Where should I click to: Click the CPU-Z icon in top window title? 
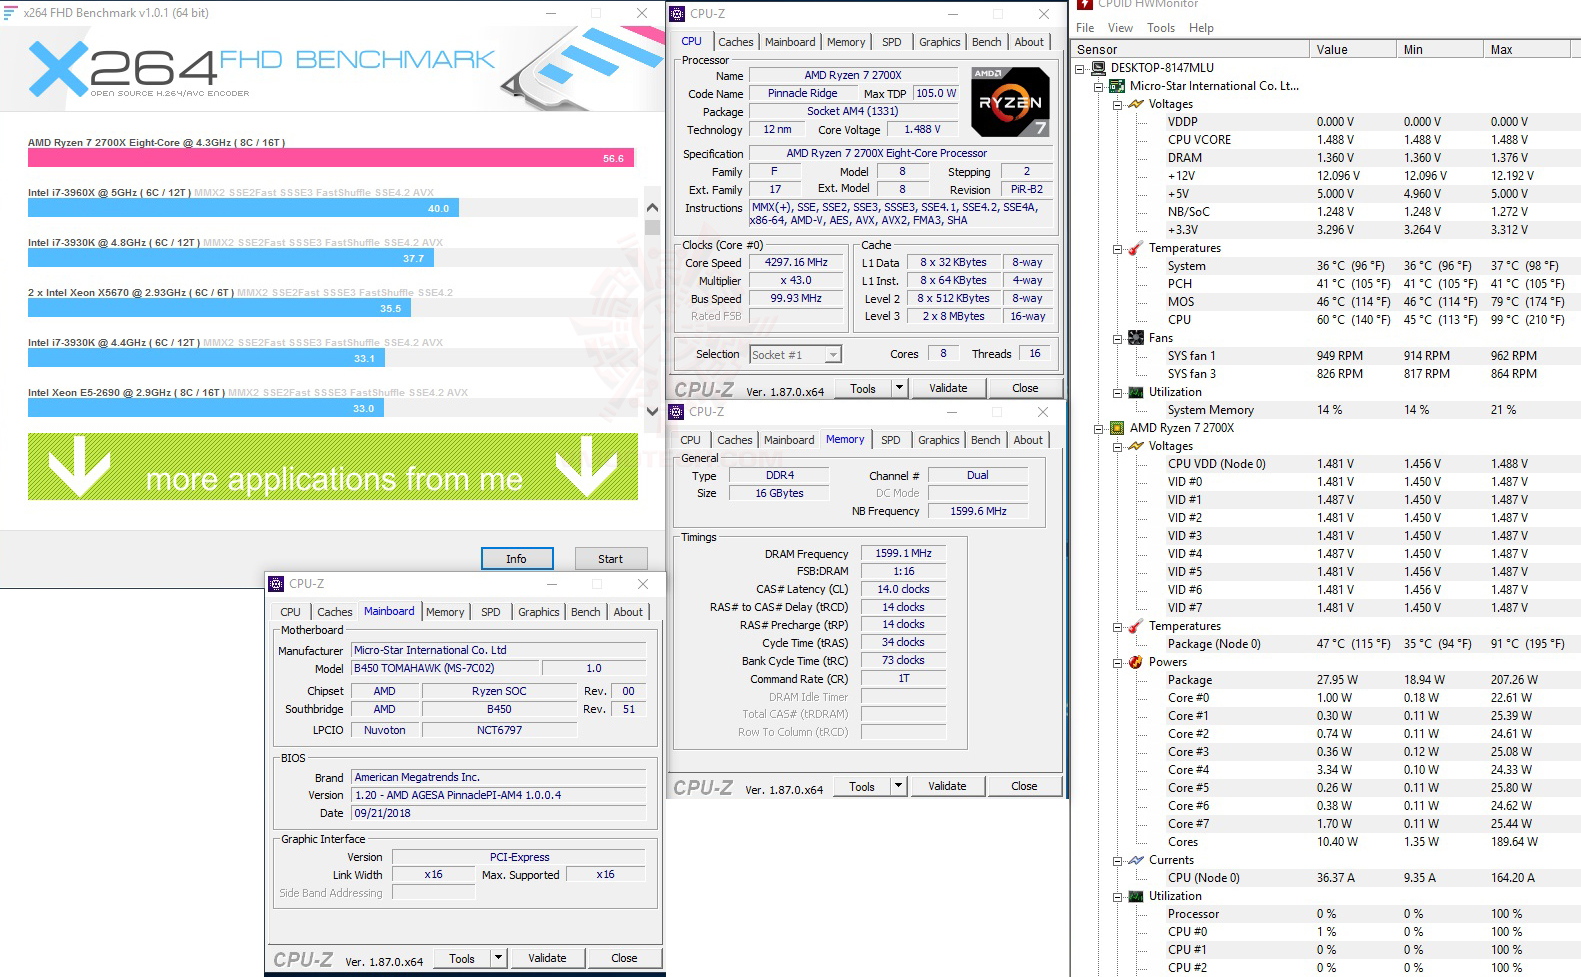677,14
